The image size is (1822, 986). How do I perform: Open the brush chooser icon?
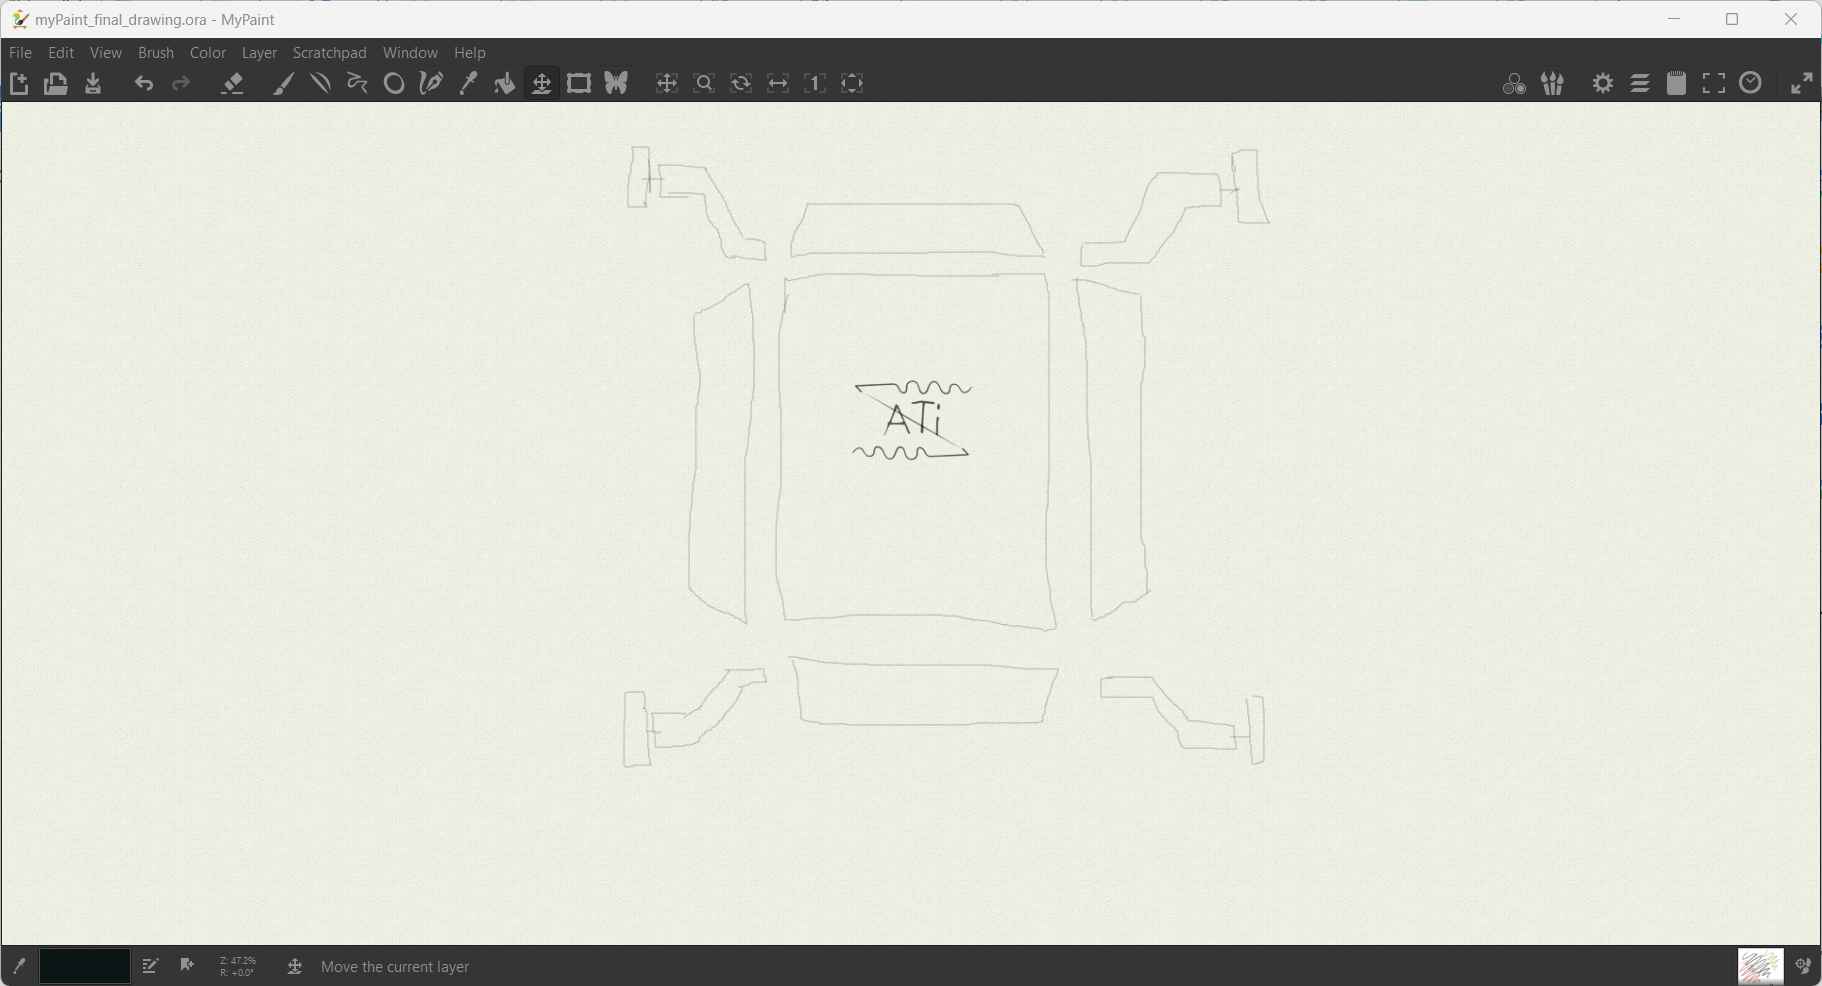[1552, 84]
